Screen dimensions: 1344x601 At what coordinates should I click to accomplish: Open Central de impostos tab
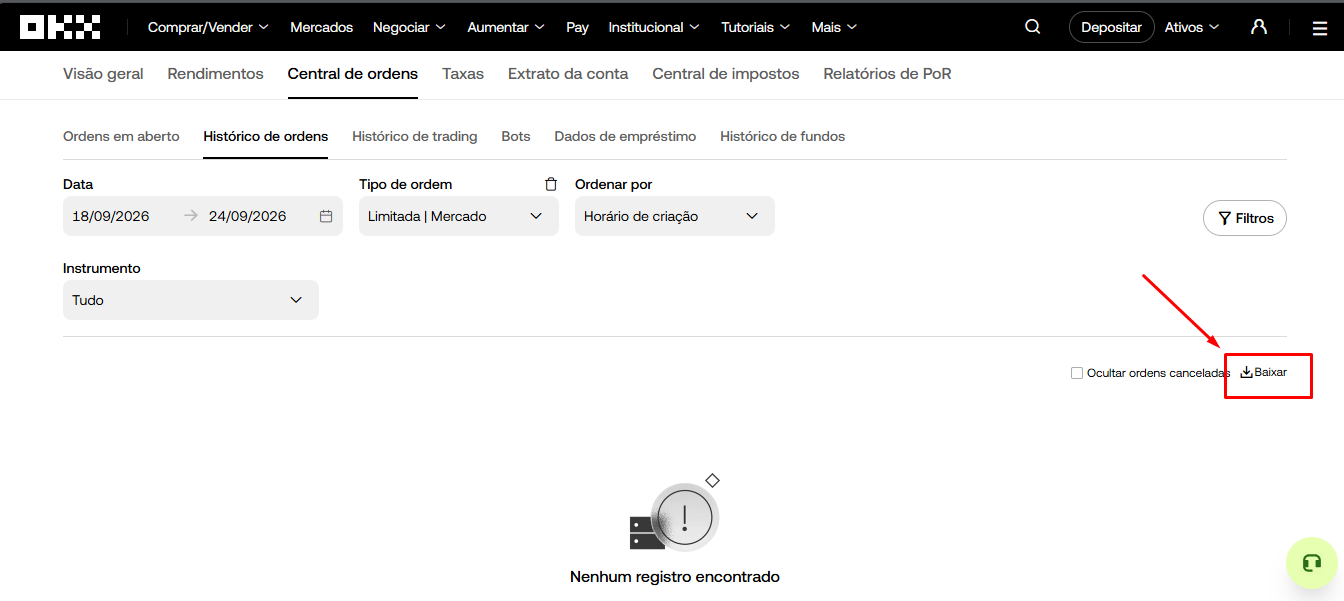[x=726, y=74]
